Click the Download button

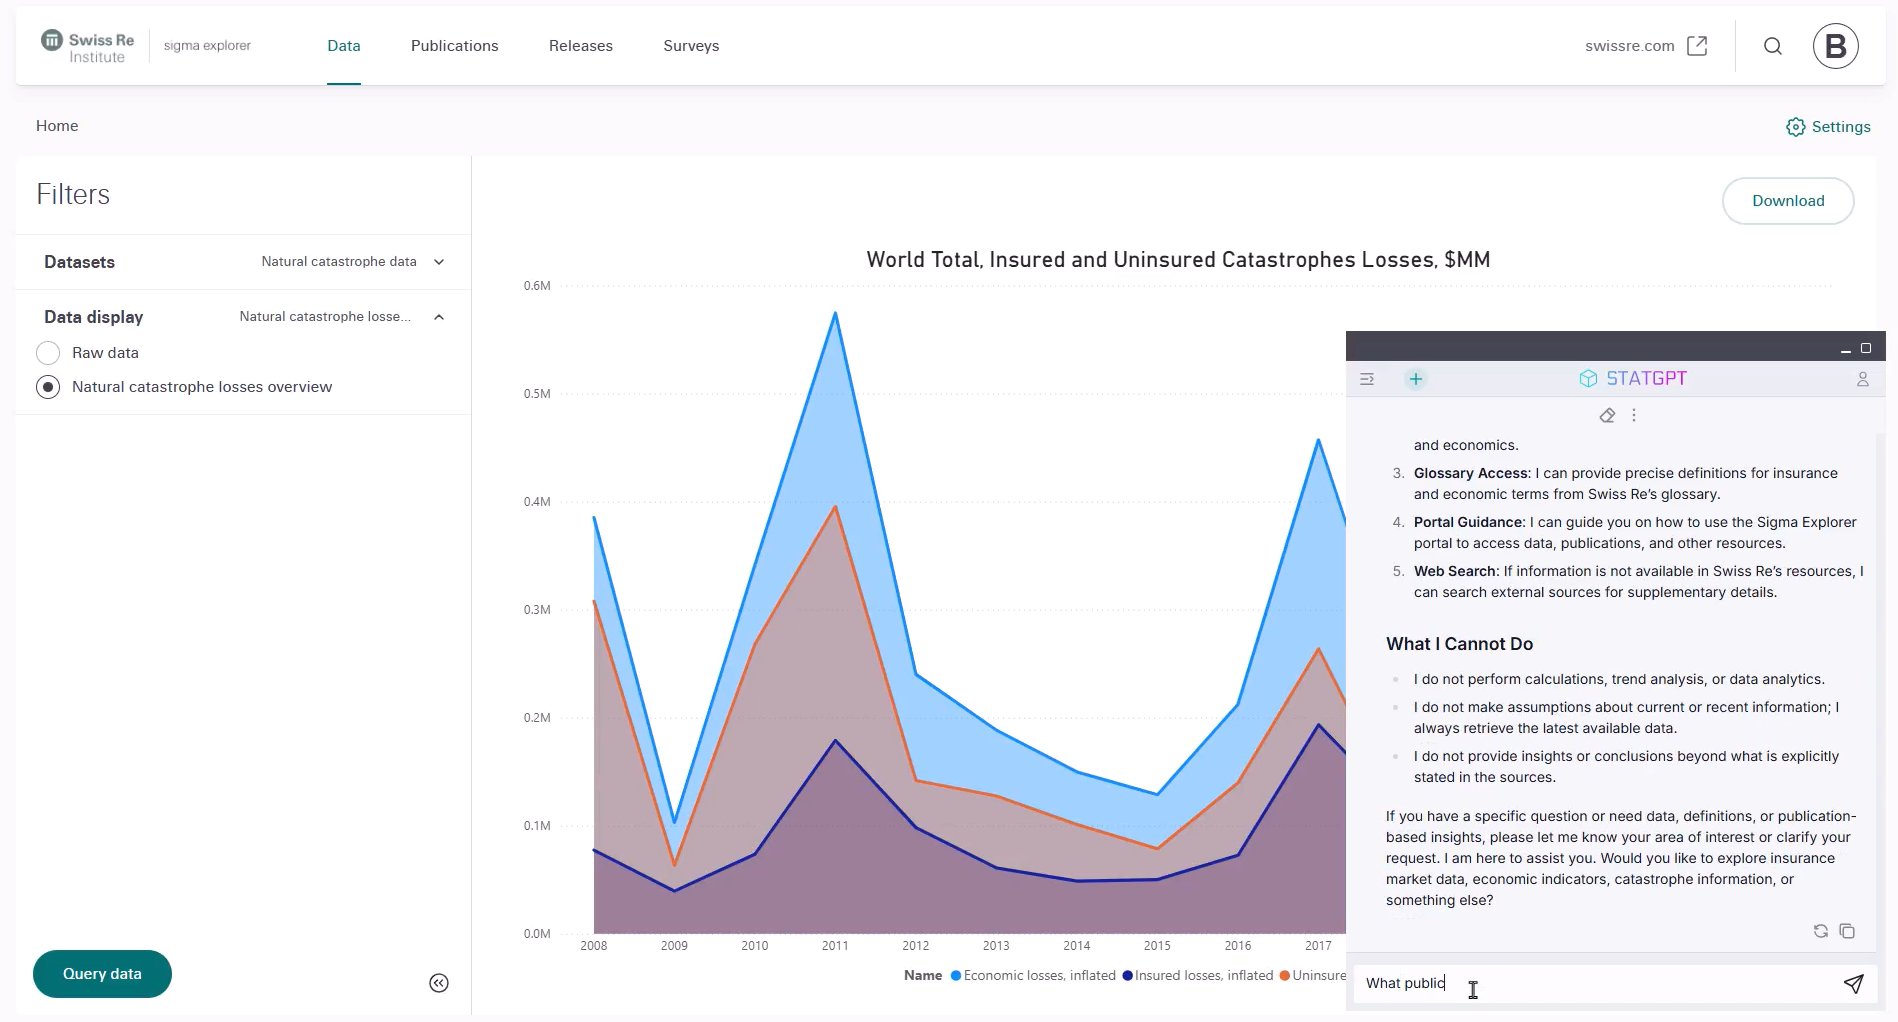[x=1787, y=201]
